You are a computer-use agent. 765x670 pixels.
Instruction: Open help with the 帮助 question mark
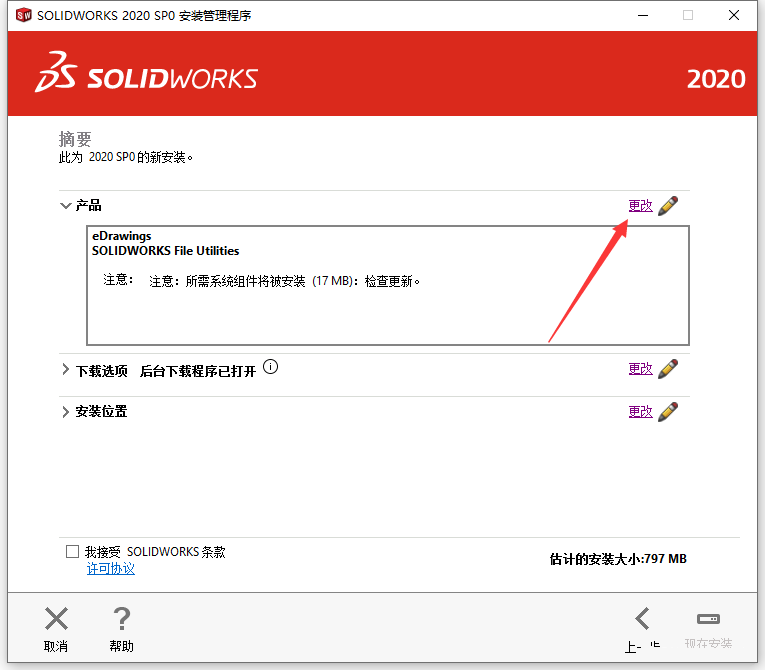click(121, 619)
